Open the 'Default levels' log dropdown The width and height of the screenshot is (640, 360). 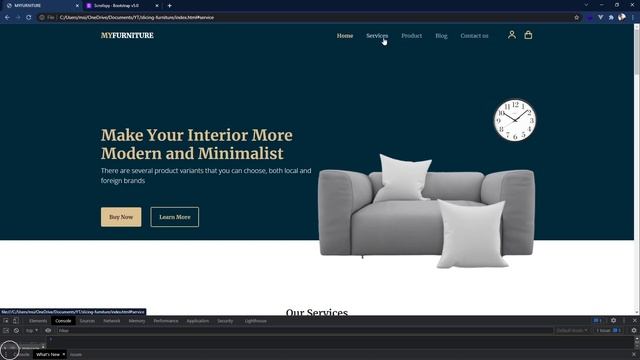coord(571,331)
